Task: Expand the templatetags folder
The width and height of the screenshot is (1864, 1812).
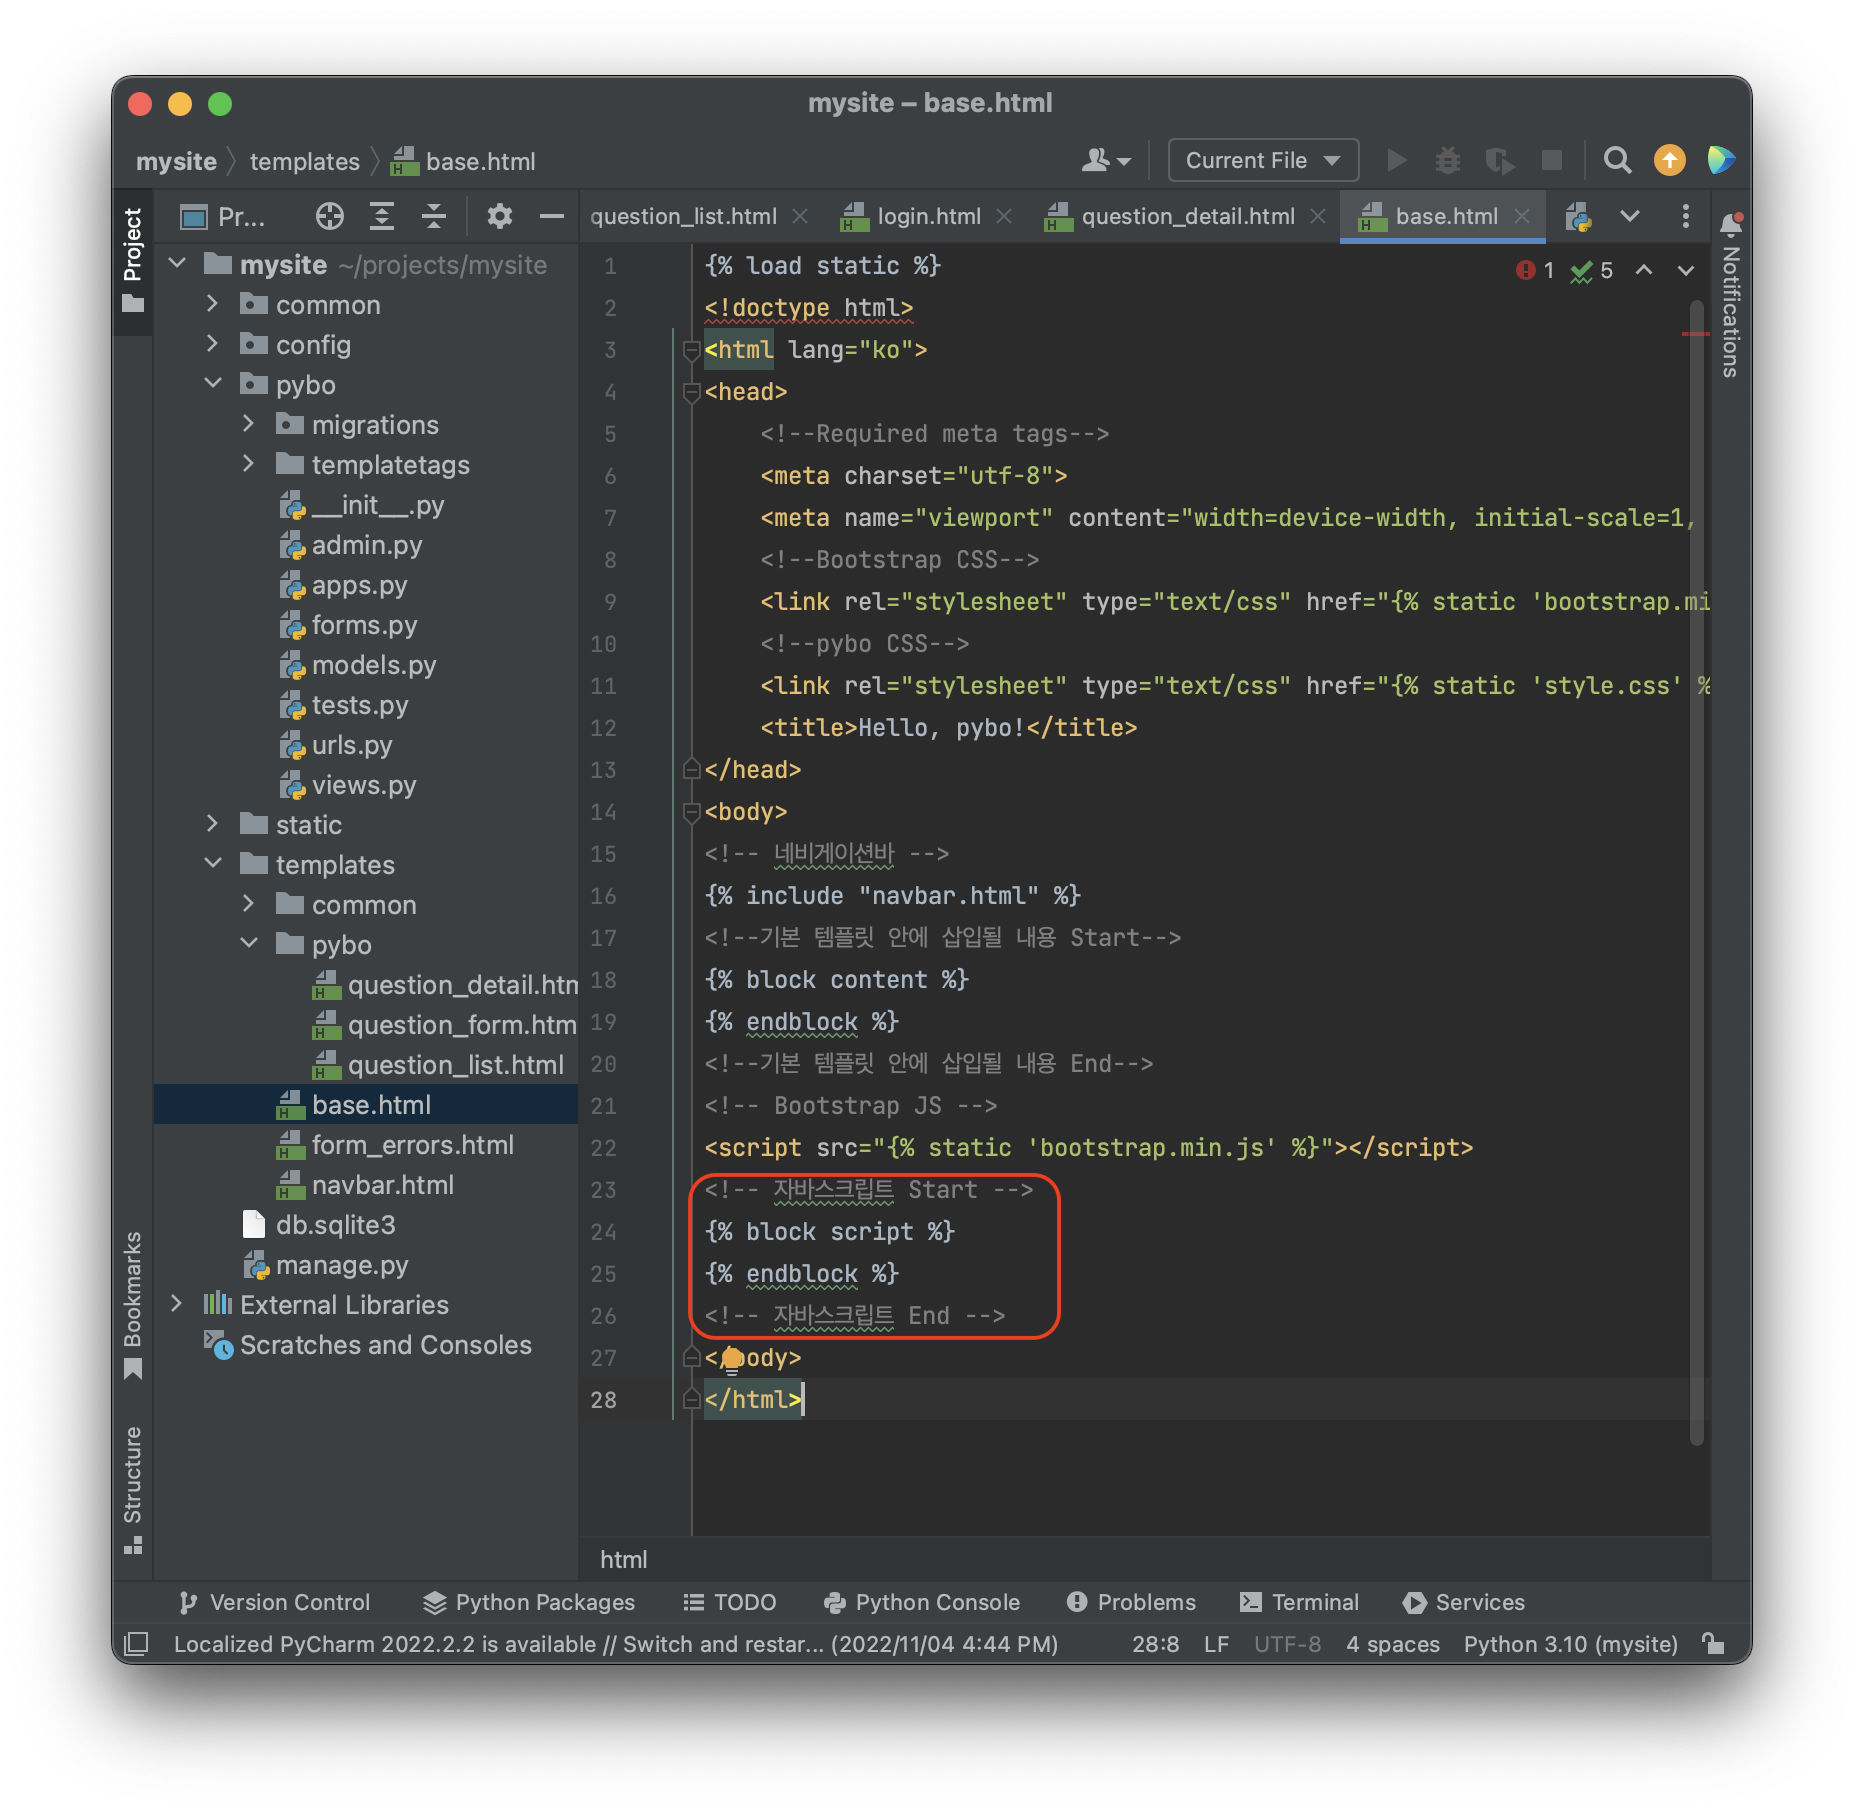Action: click(x=248, y=464)
